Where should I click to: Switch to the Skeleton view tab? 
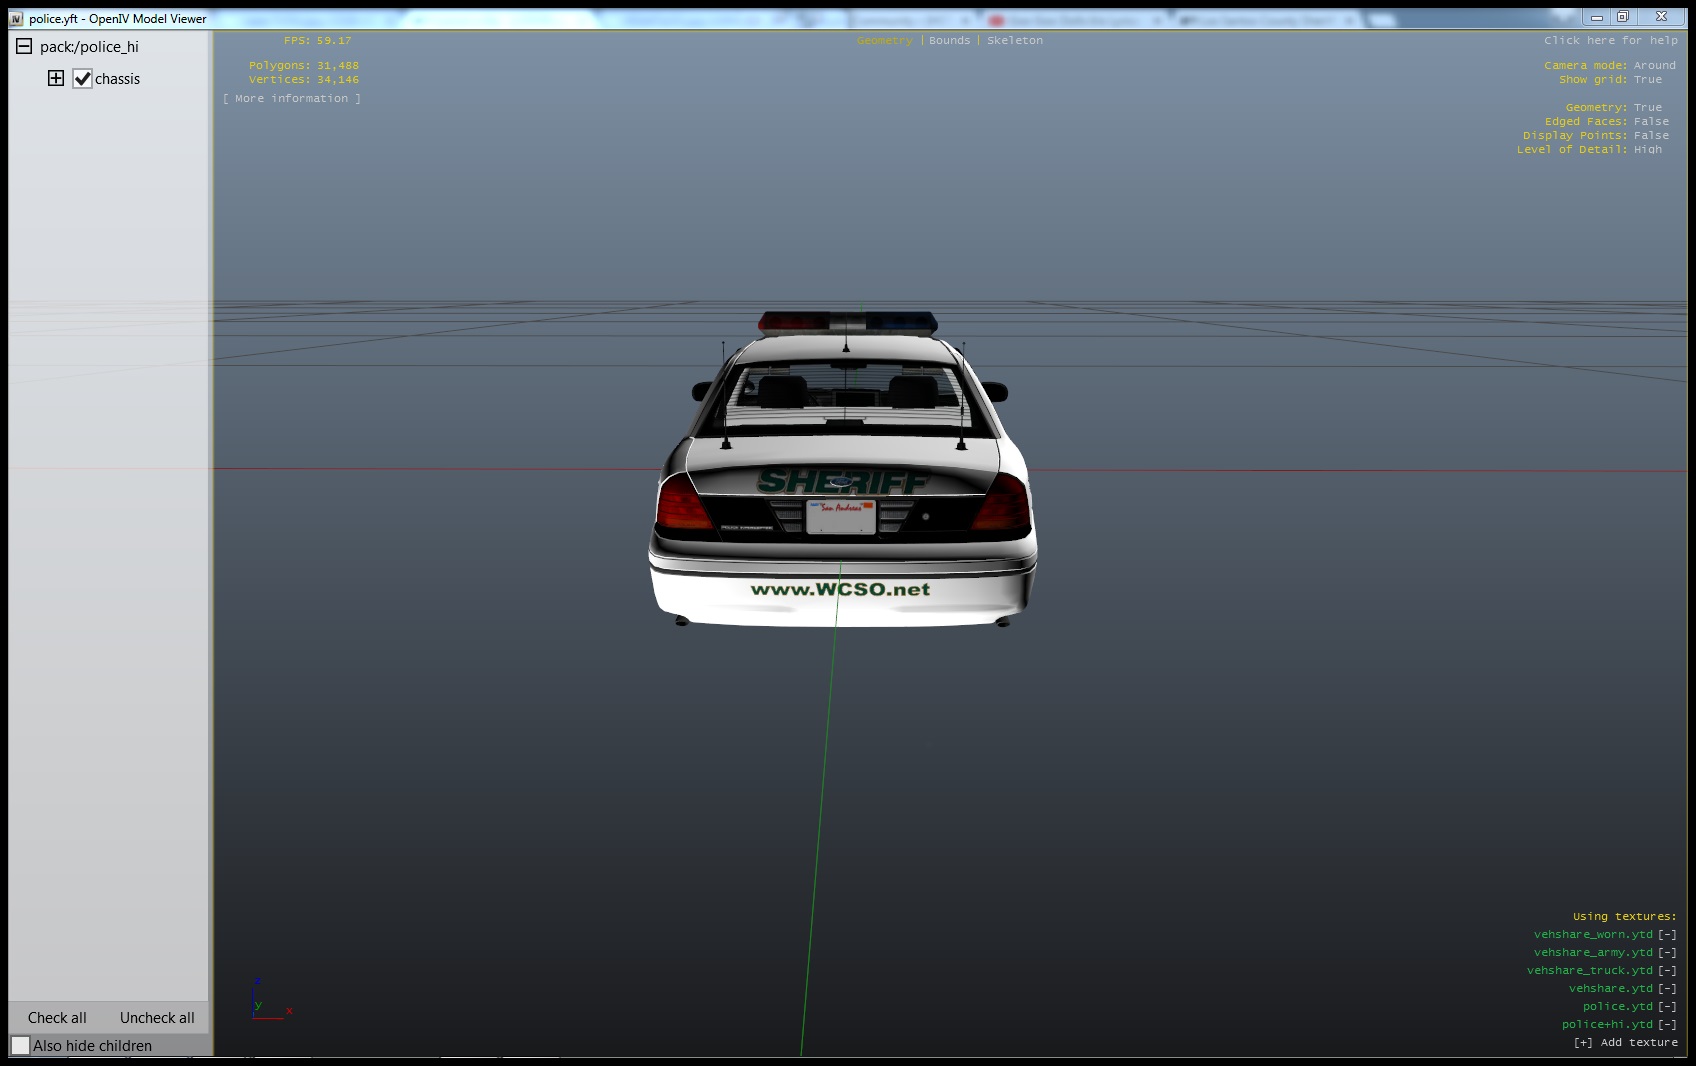point(1014,41)
